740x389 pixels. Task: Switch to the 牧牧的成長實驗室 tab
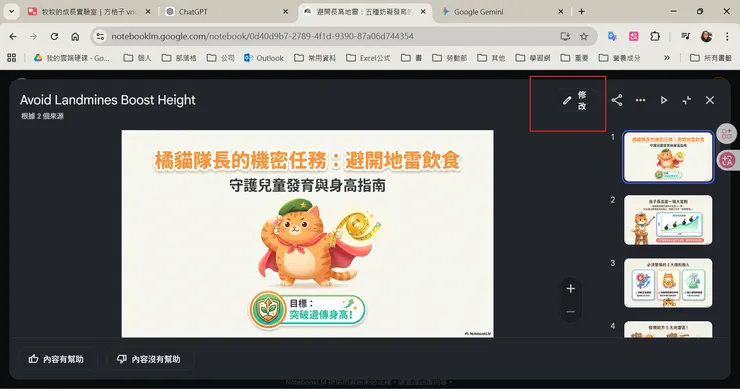coord(89,12)
